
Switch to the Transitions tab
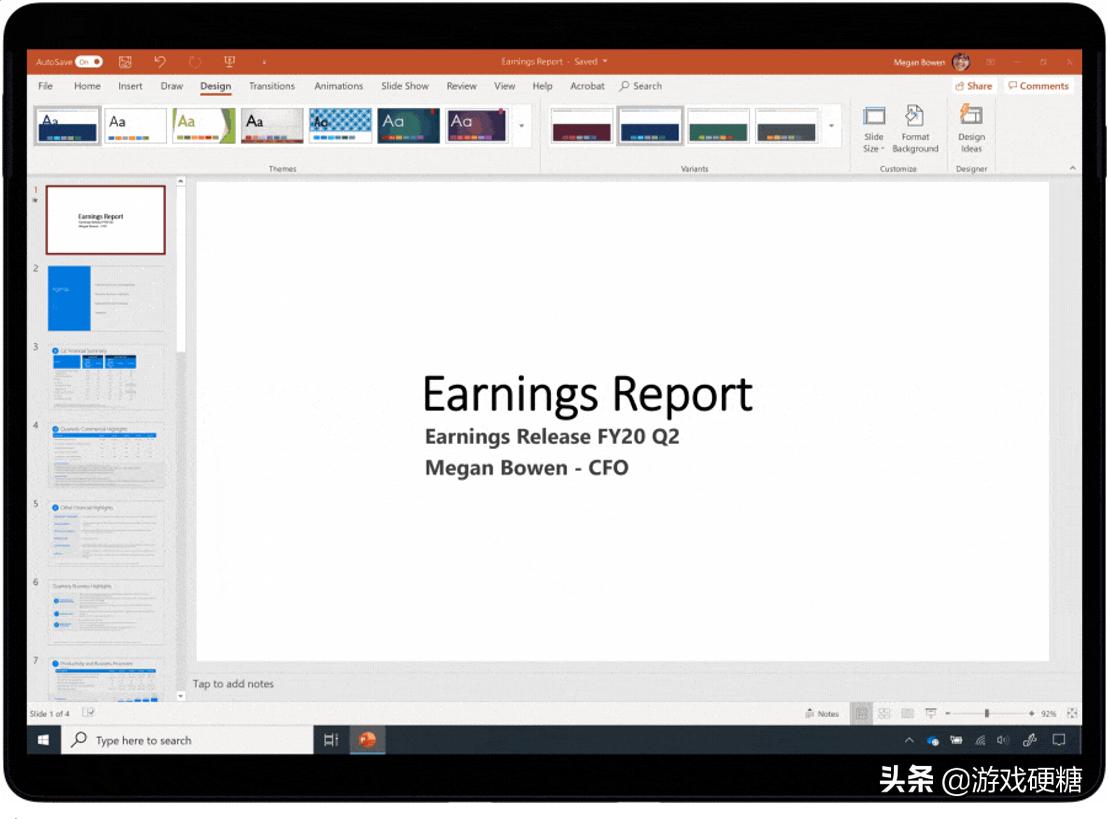click(271, 86)
